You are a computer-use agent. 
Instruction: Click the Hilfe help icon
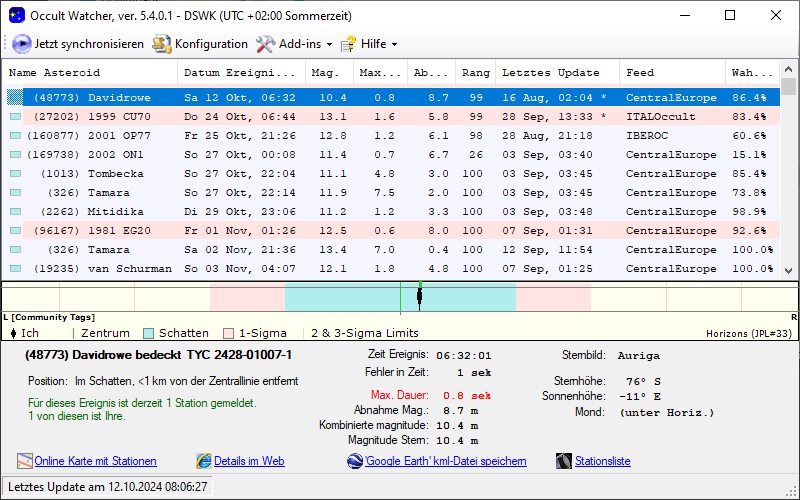pos(349,44)
